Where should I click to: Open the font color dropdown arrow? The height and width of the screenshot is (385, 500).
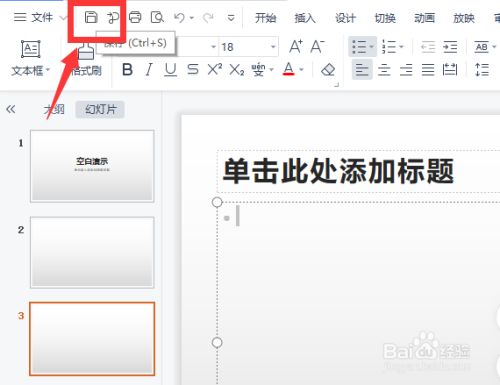click(301, 70)
